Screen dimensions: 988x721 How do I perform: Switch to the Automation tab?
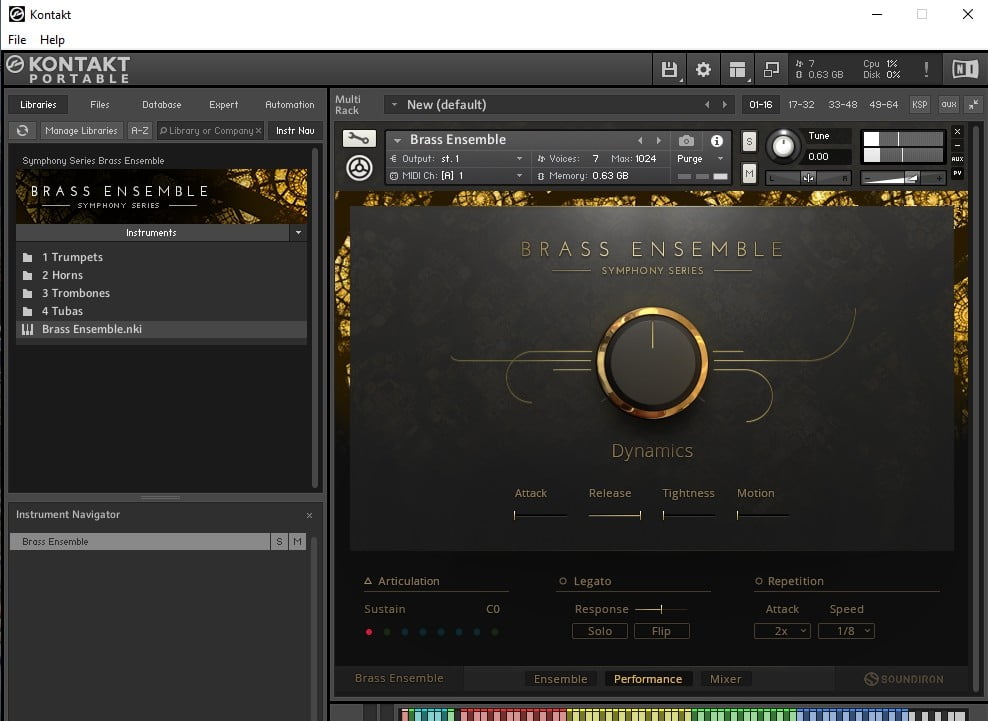pyautogui.click(x=290, y=105)
